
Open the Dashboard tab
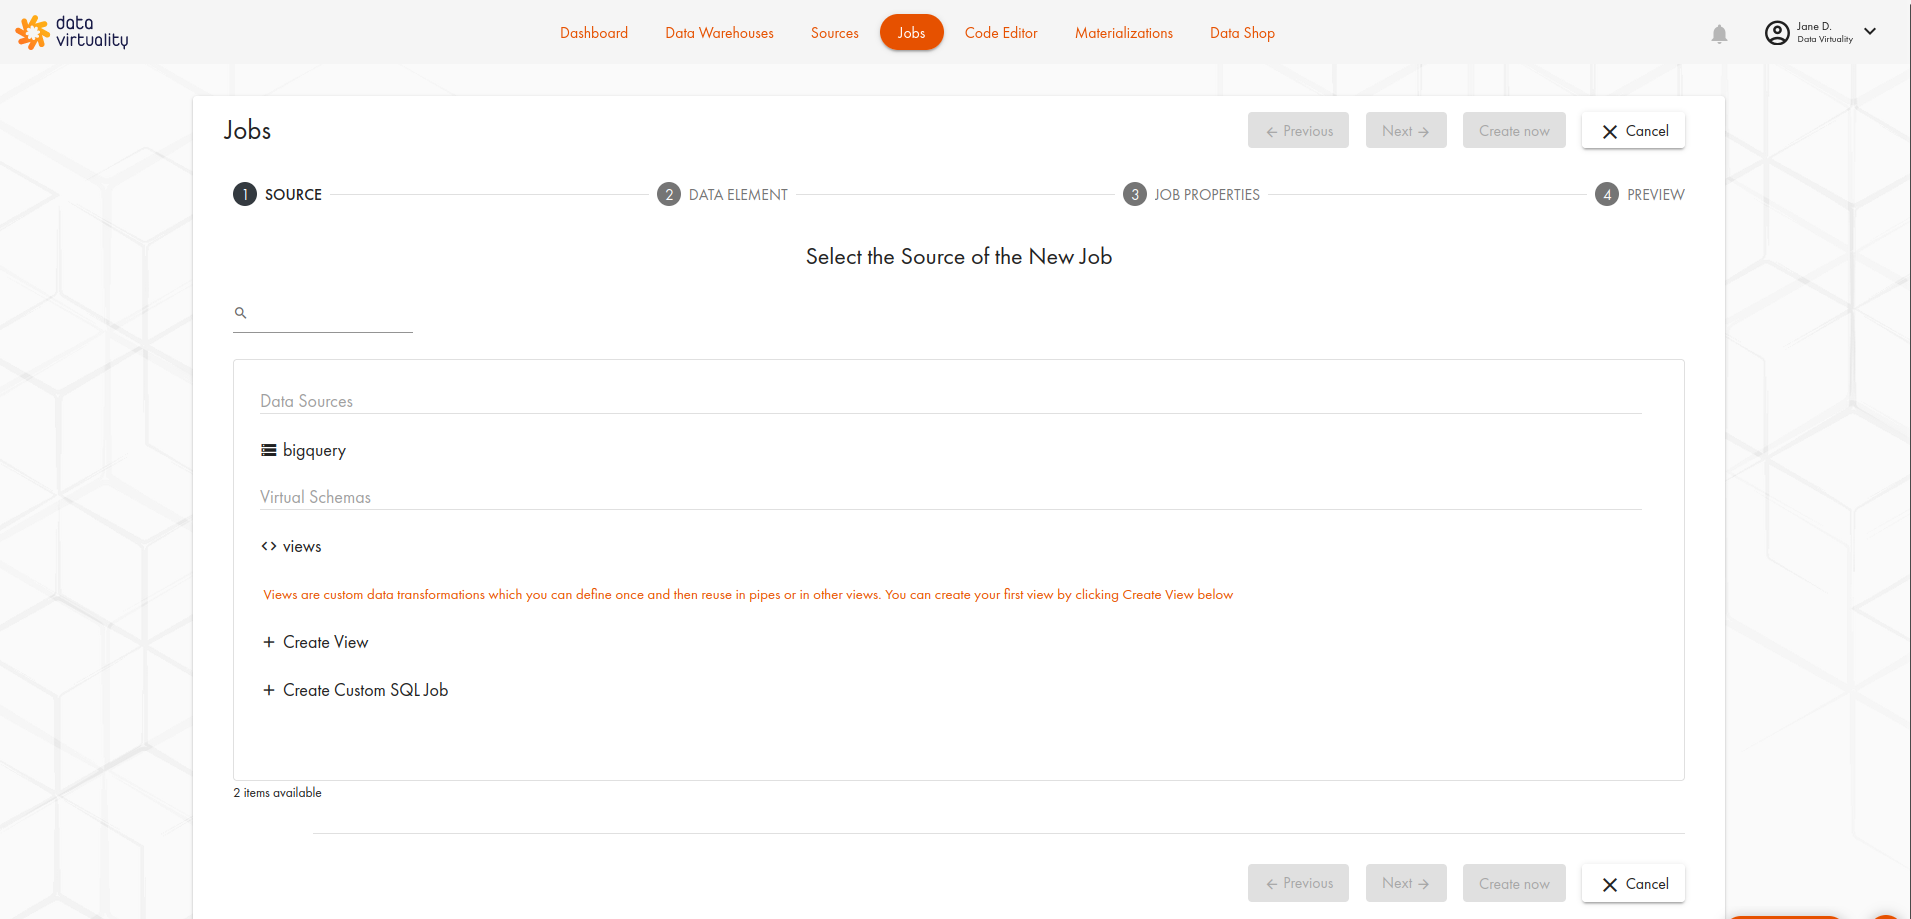pos(594,33)
